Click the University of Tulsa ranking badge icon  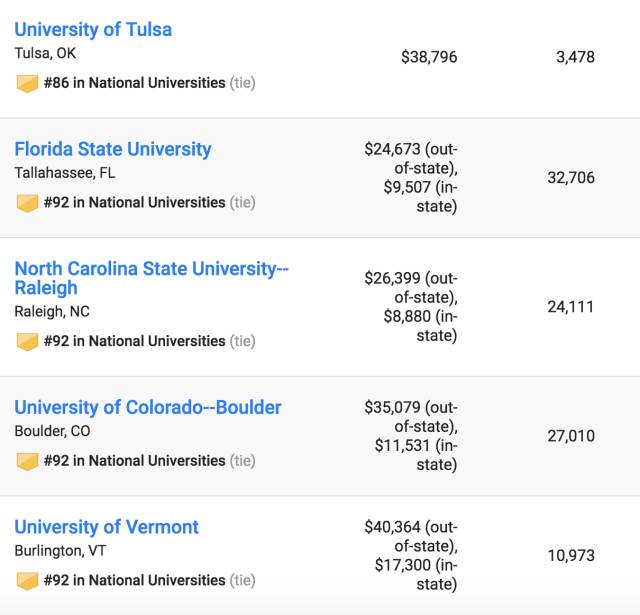[27, 83]
